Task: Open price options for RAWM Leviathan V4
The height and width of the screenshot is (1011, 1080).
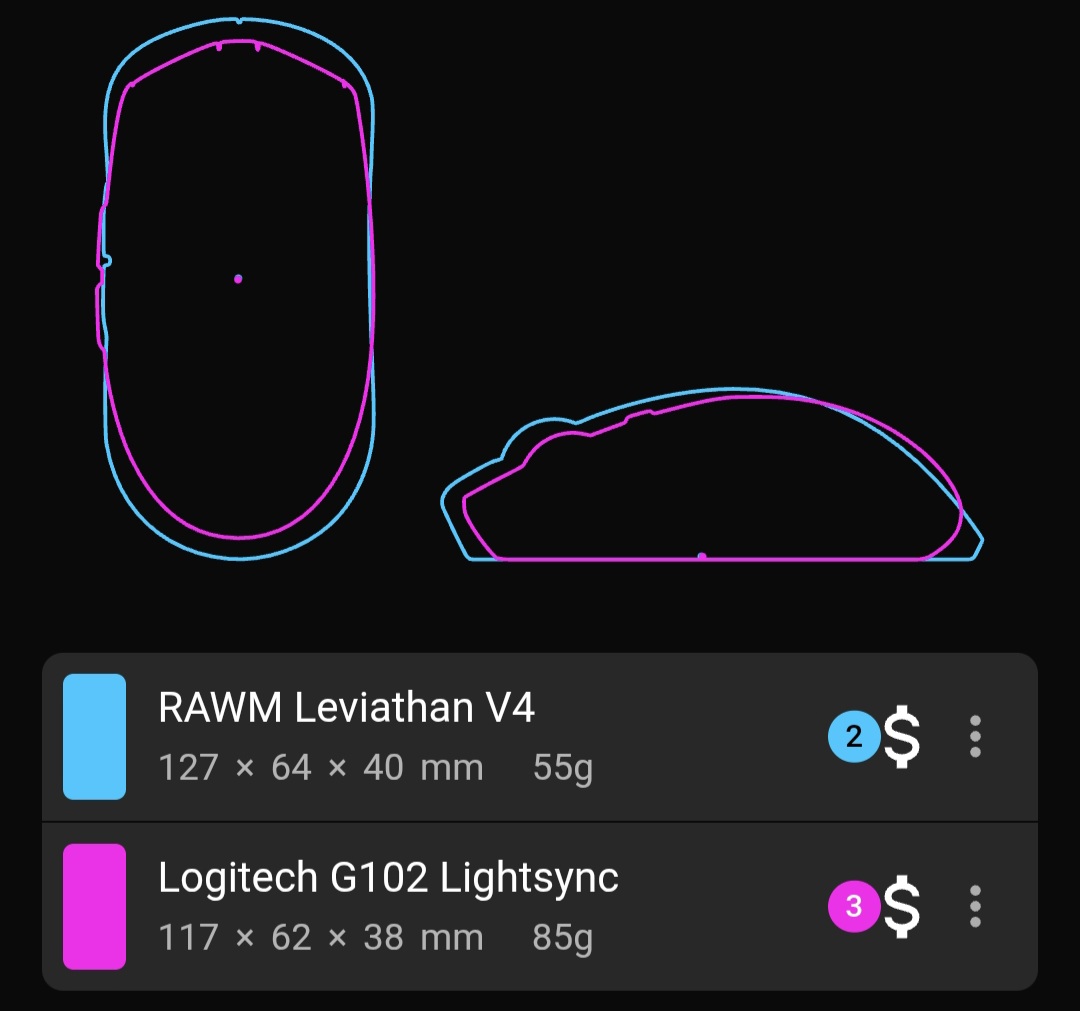Action: (901, 737)
